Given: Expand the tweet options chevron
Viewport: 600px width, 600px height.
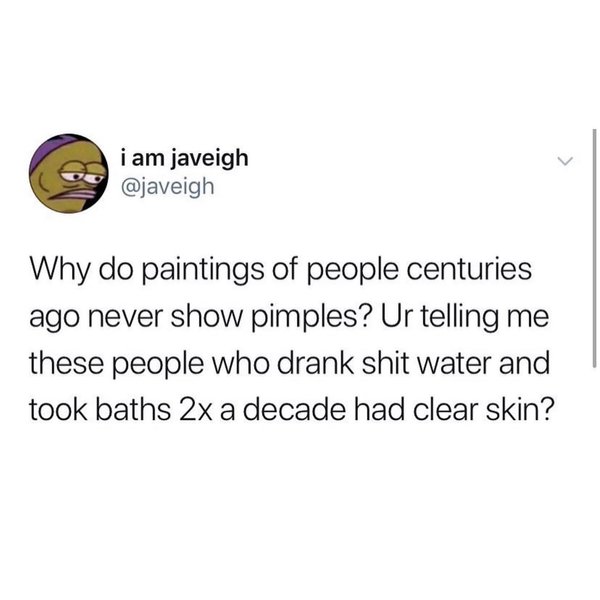Looking at the screenshot, I should 565,161.
